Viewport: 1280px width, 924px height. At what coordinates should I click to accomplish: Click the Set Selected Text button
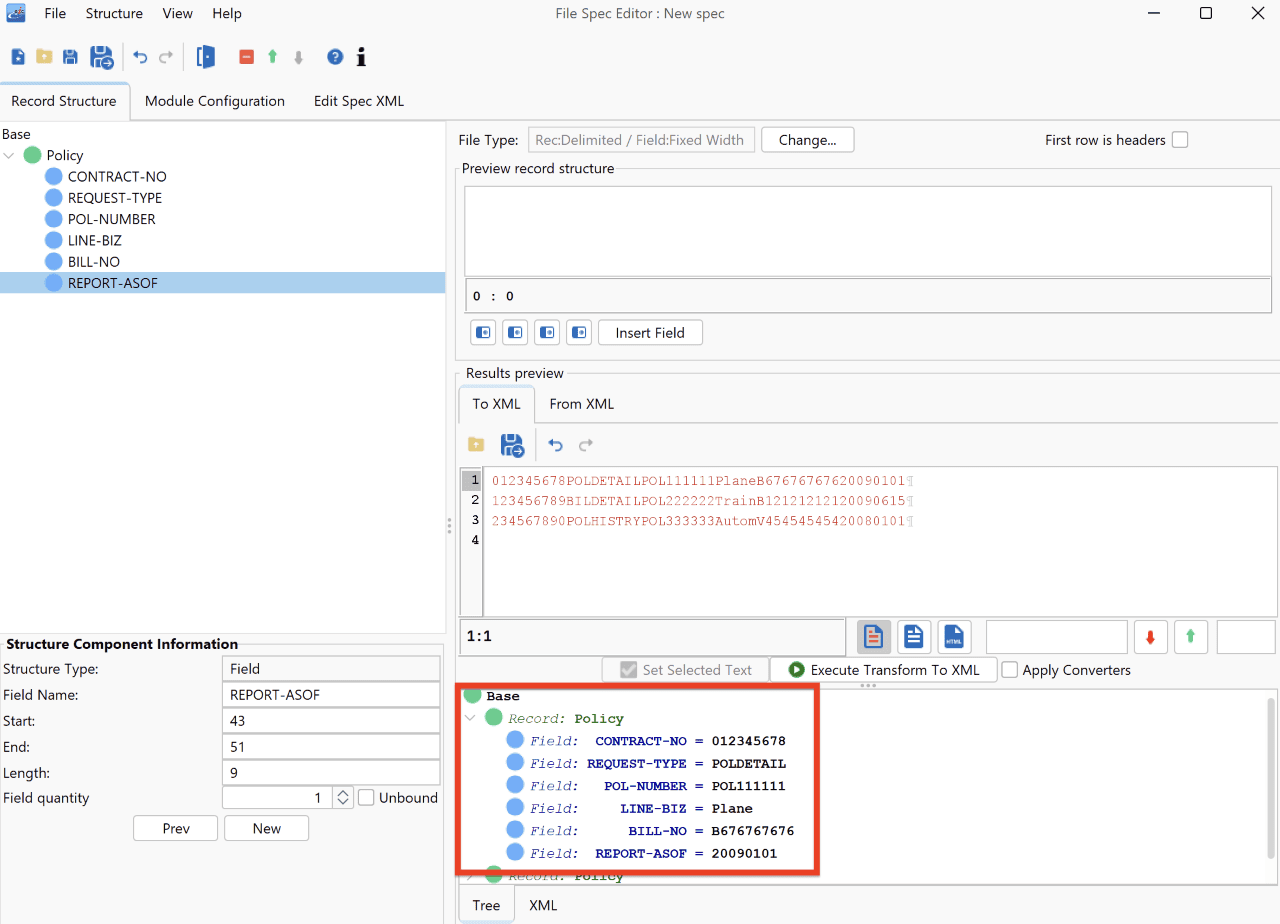click(x=685, y=670)
